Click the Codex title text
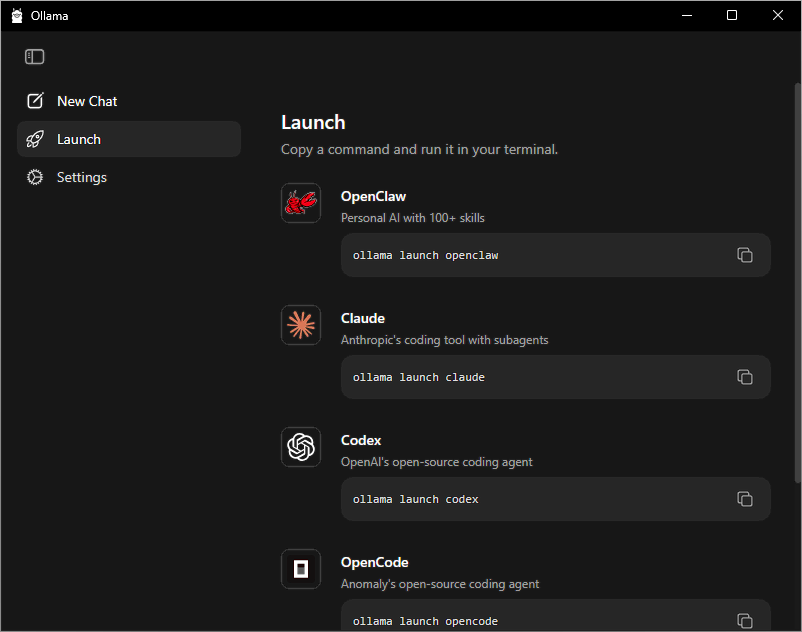Screen dimensions: 802x632 coord(361,440)
